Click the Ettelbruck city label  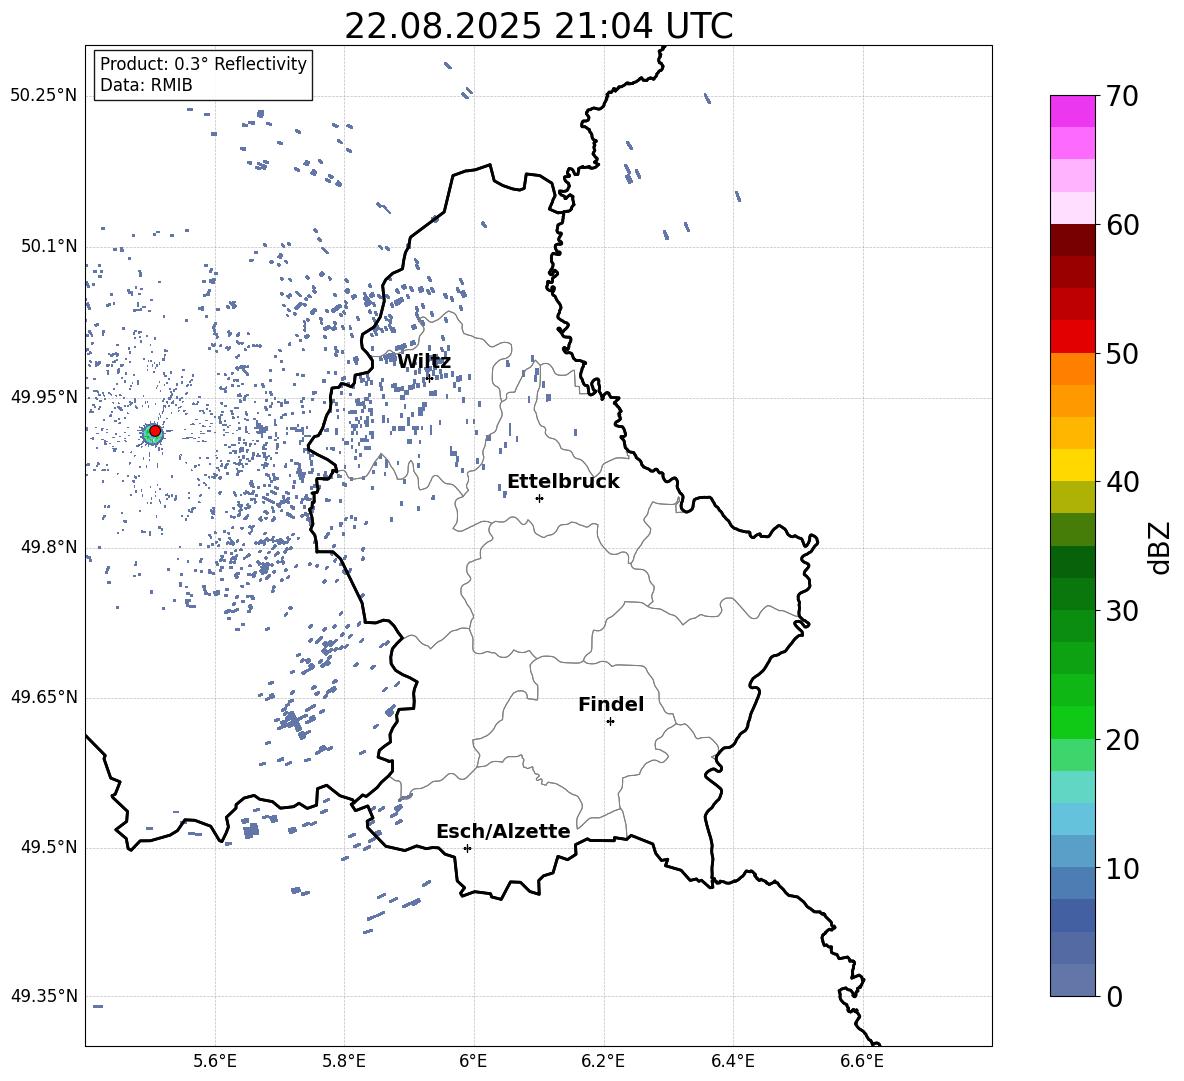[563, 482]
